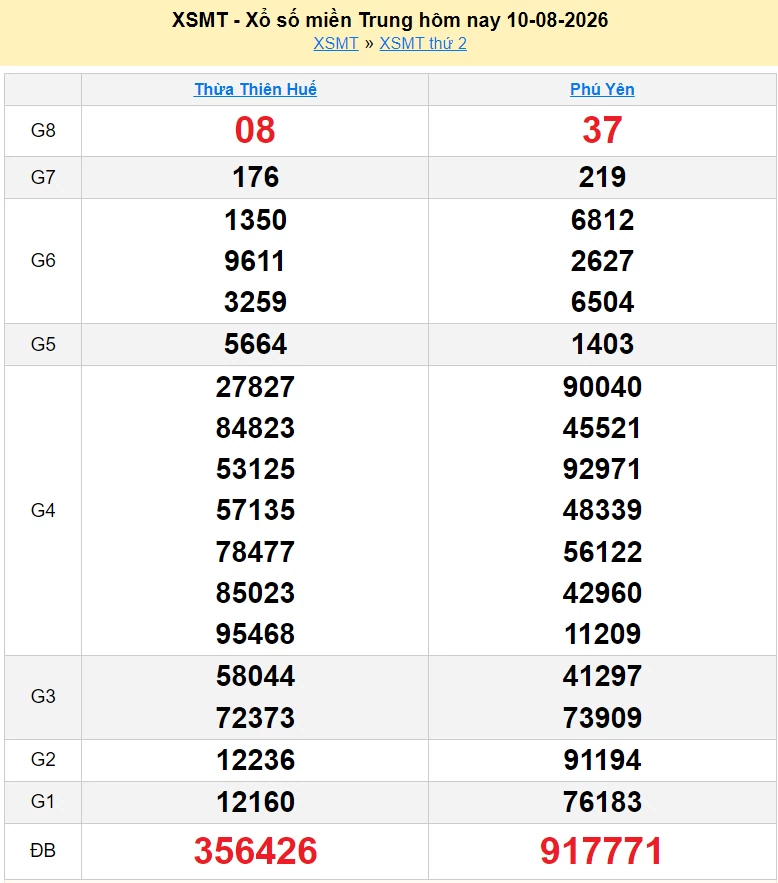Select the G1 number 12160
Image resolution: width=778 pixels, height=883 pixels.
255,801
